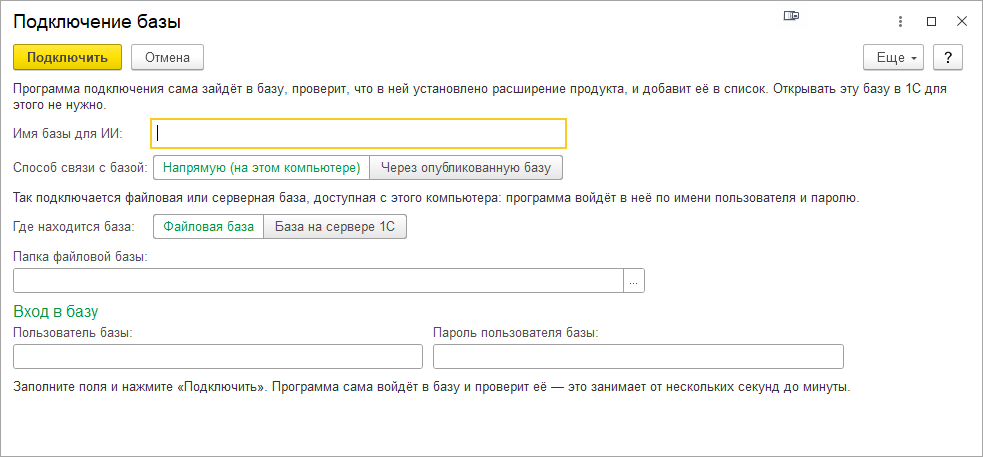Click the Имя базы для ИИ label

tap(68, 133)
